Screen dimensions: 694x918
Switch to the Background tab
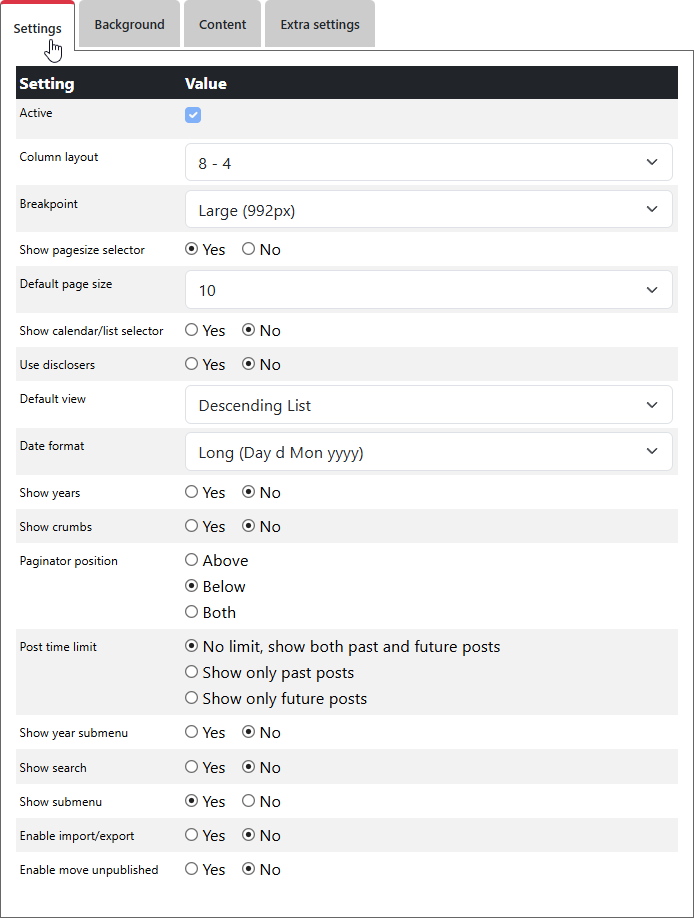pyautogui.click(x=129, y=25)
